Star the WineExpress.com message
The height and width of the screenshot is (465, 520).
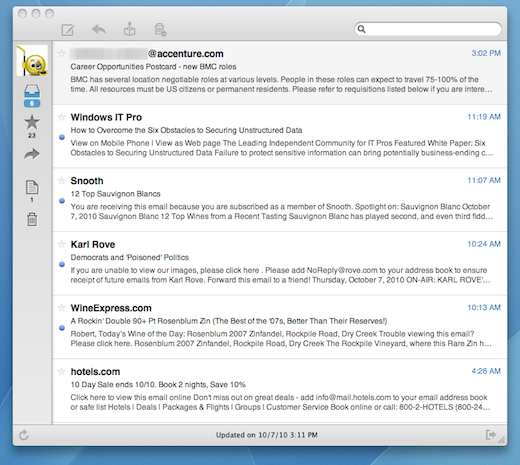click(61, 308)
